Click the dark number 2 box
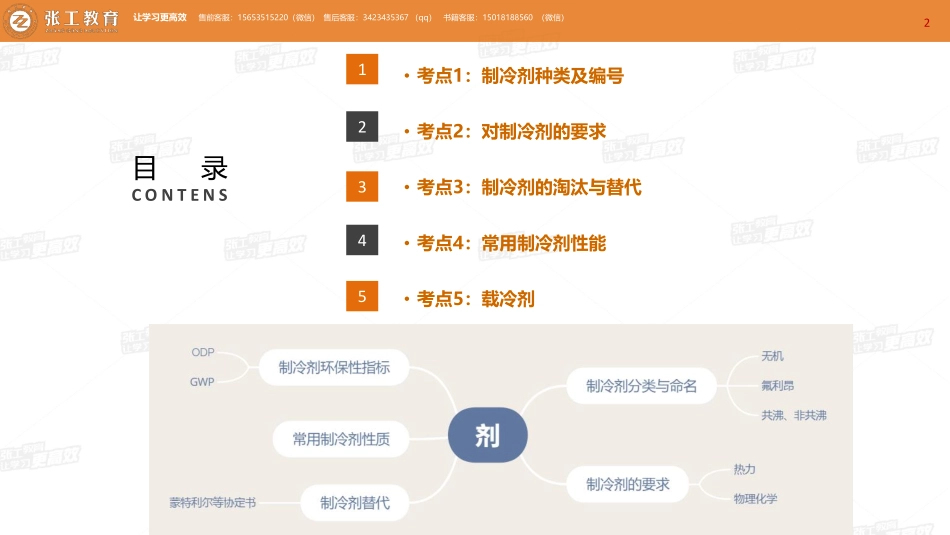 click(x=362, y=127)
